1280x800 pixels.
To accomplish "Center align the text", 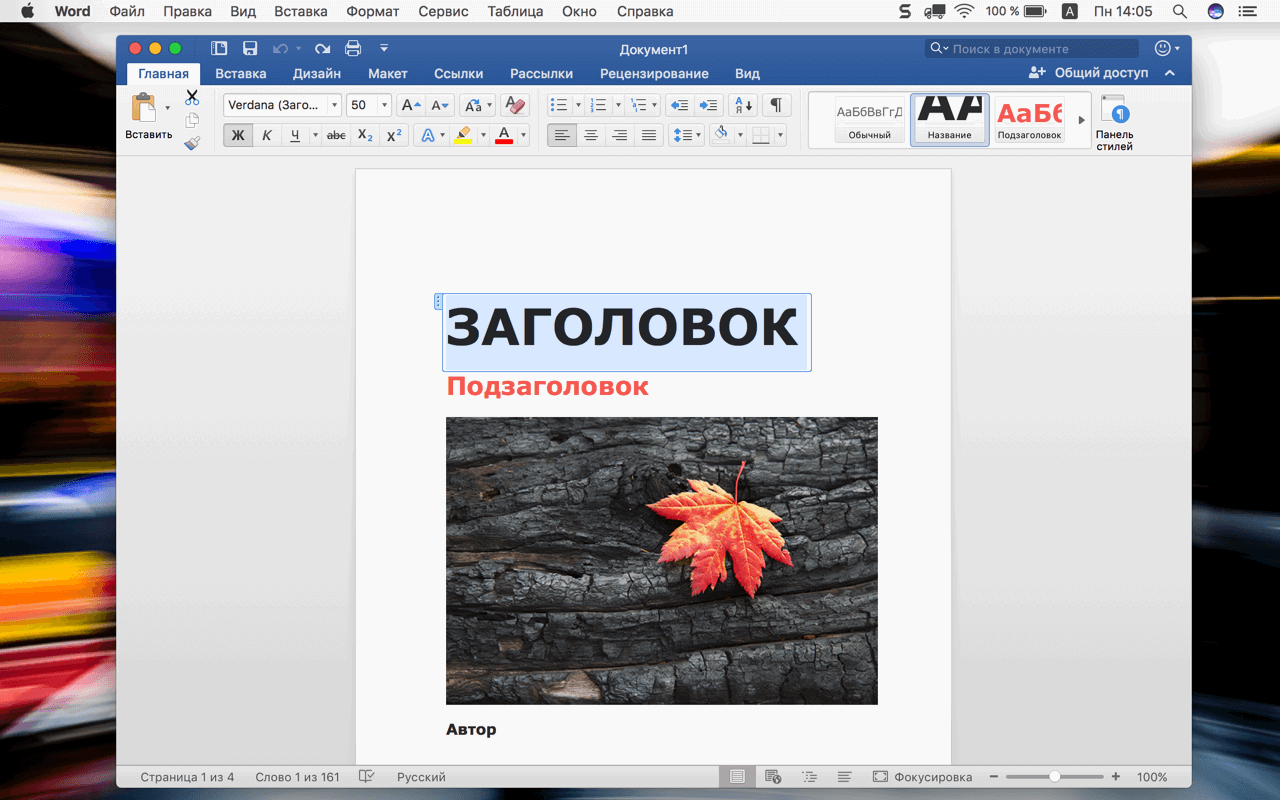I will 591,135.
